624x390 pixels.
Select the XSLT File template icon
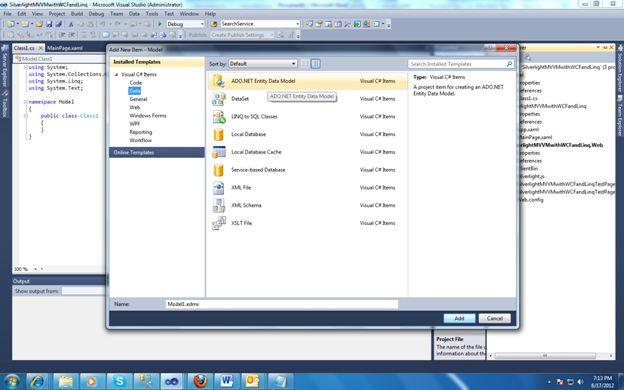click(x=218, y=223)
